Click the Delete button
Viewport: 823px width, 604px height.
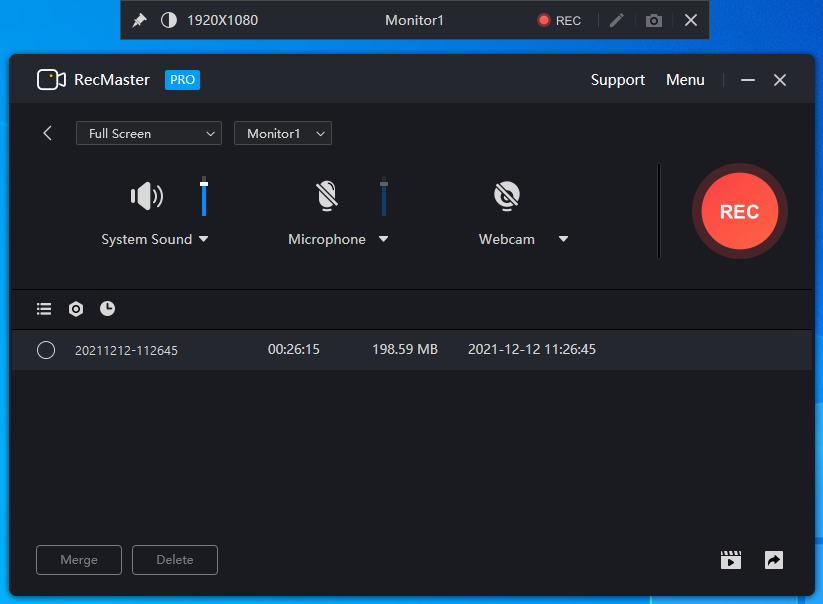coord(175,560)
